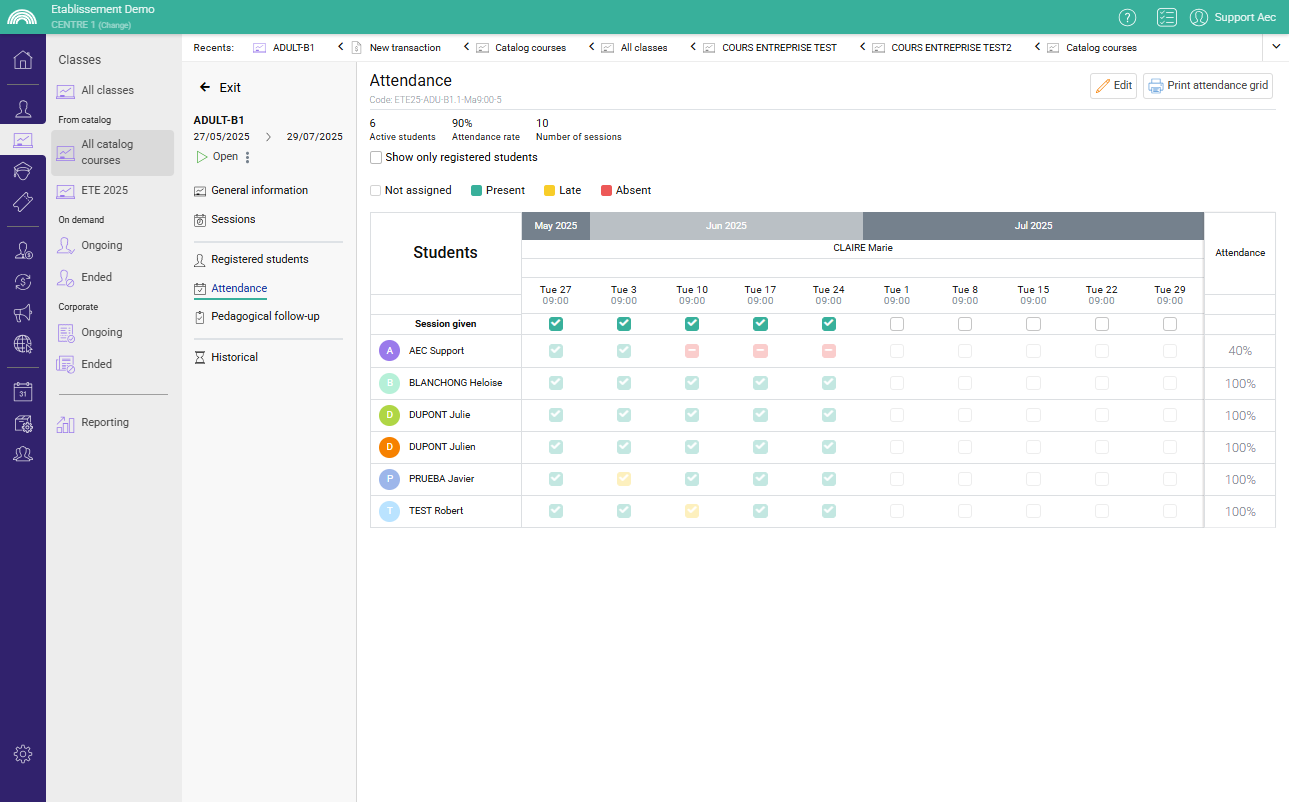Toggle Session given checkbox for Tue 27

click(x=556, y=324)
